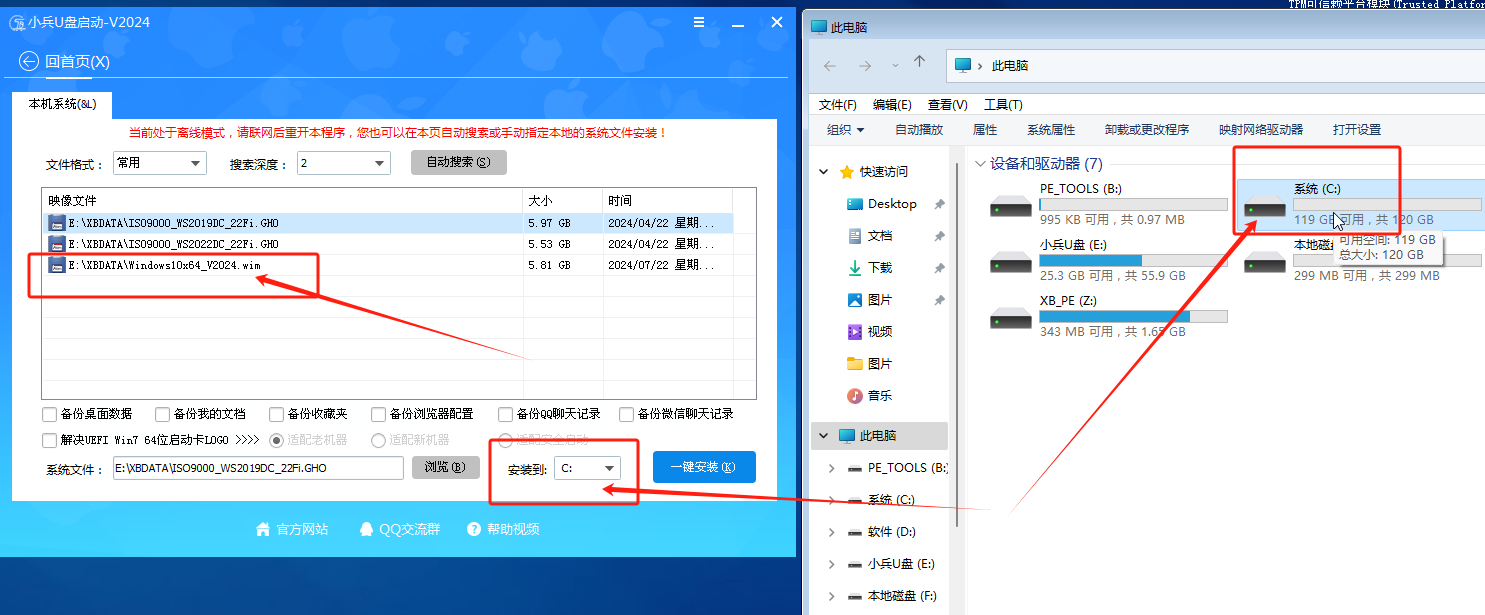This screenshot has height=615, width=1485.
Task: Click the 文档 document icon in the sidebar
Action: click(x=855, y=236)
